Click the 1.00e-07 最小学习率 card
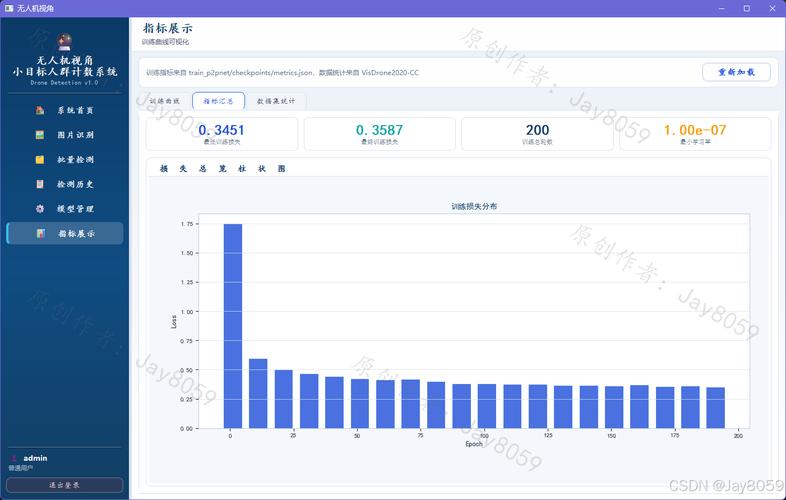Screen dimensions: 786x500 tap(695, 134)
